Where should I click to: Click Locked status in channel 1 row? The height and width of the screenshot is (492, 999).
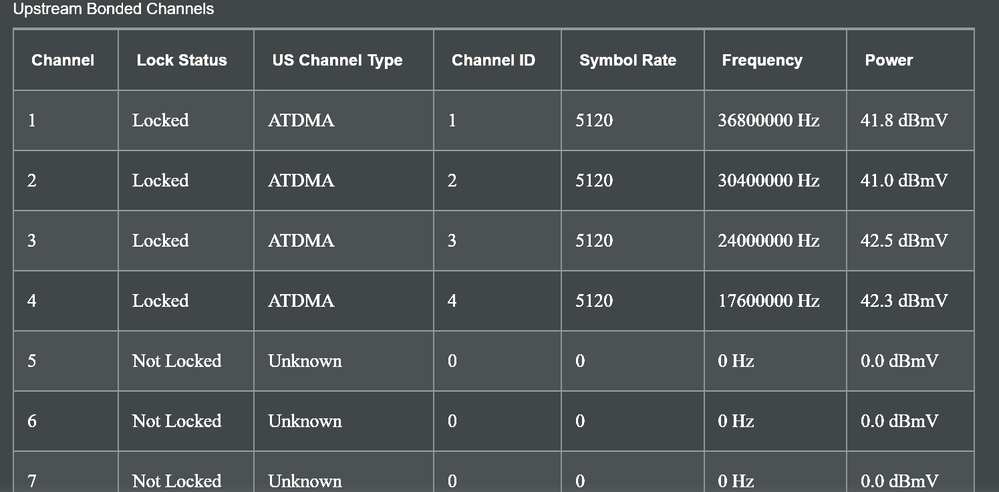160,120
